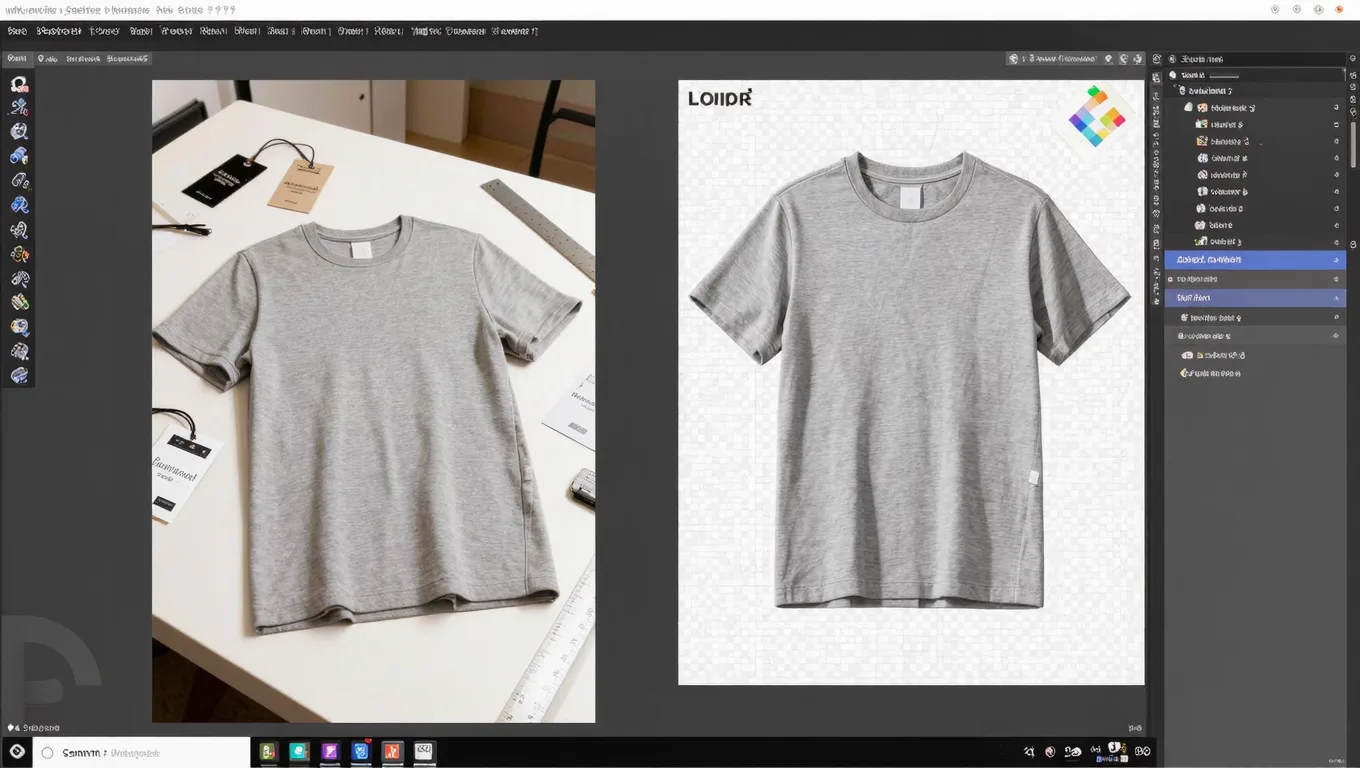Click the cut-out t-shirt on the transparent canvas
Screen dimensions: 1360x768
tap(910, 380)
